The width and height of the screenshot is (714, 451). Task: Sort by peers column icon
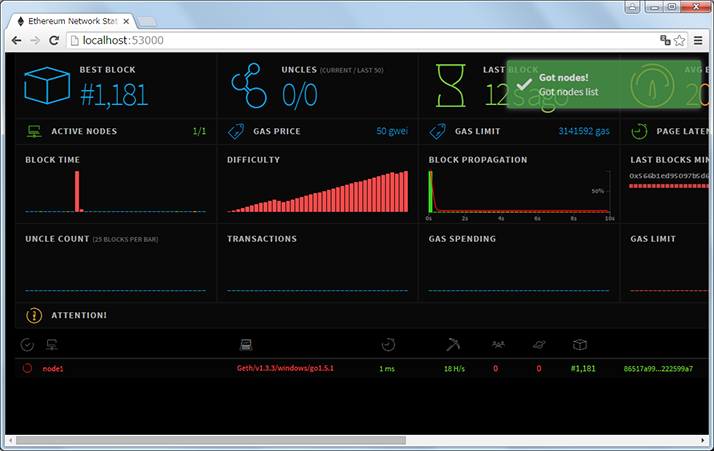click(x=498, y=345)
